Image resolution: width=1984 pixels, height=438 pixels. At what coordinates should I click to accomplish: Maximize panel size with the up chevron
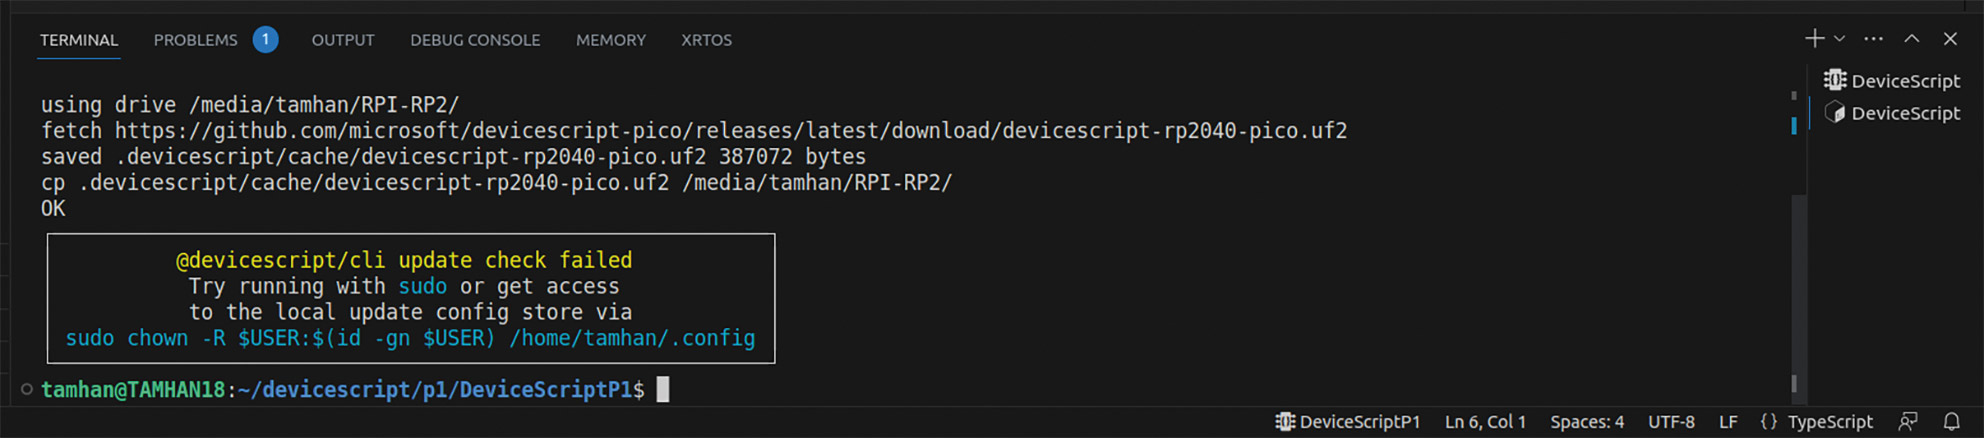tap(1912, 39)
